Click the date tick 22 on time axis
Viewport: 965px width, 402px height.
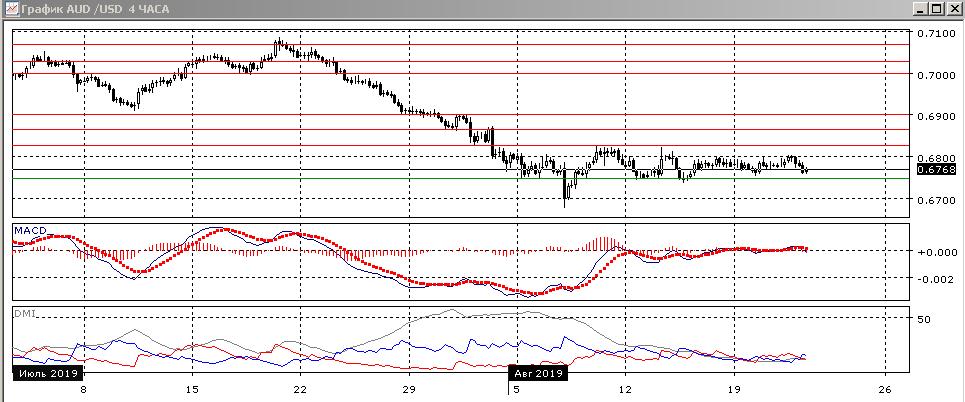(300, 389)
